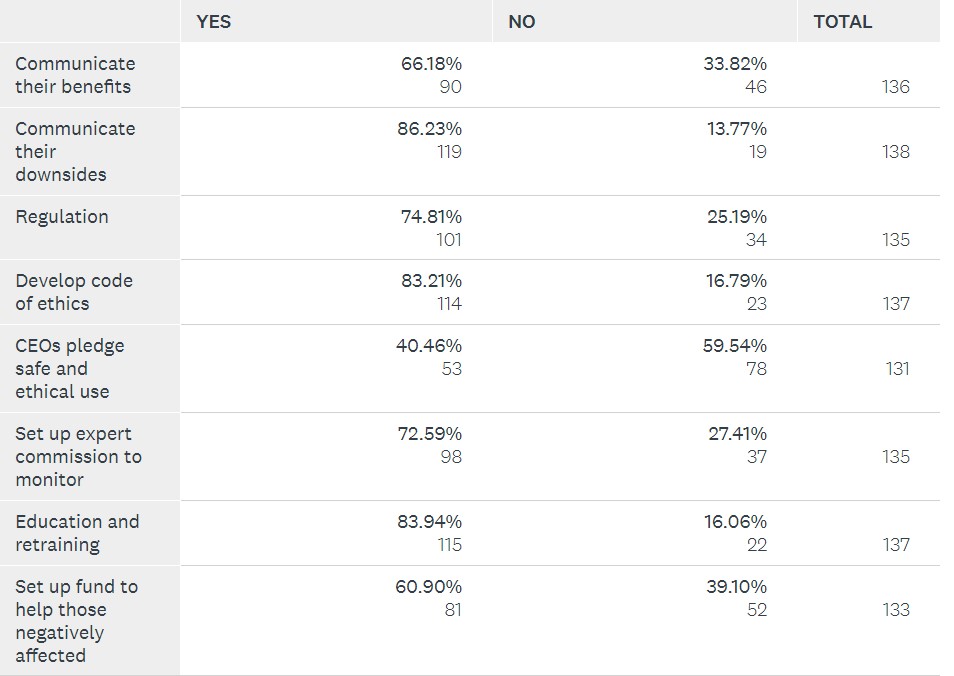Select the total 131 for CEOs pledge
The height and width of the screenshot is (676, 954).
pyautogui.click(x=897, y=369)
